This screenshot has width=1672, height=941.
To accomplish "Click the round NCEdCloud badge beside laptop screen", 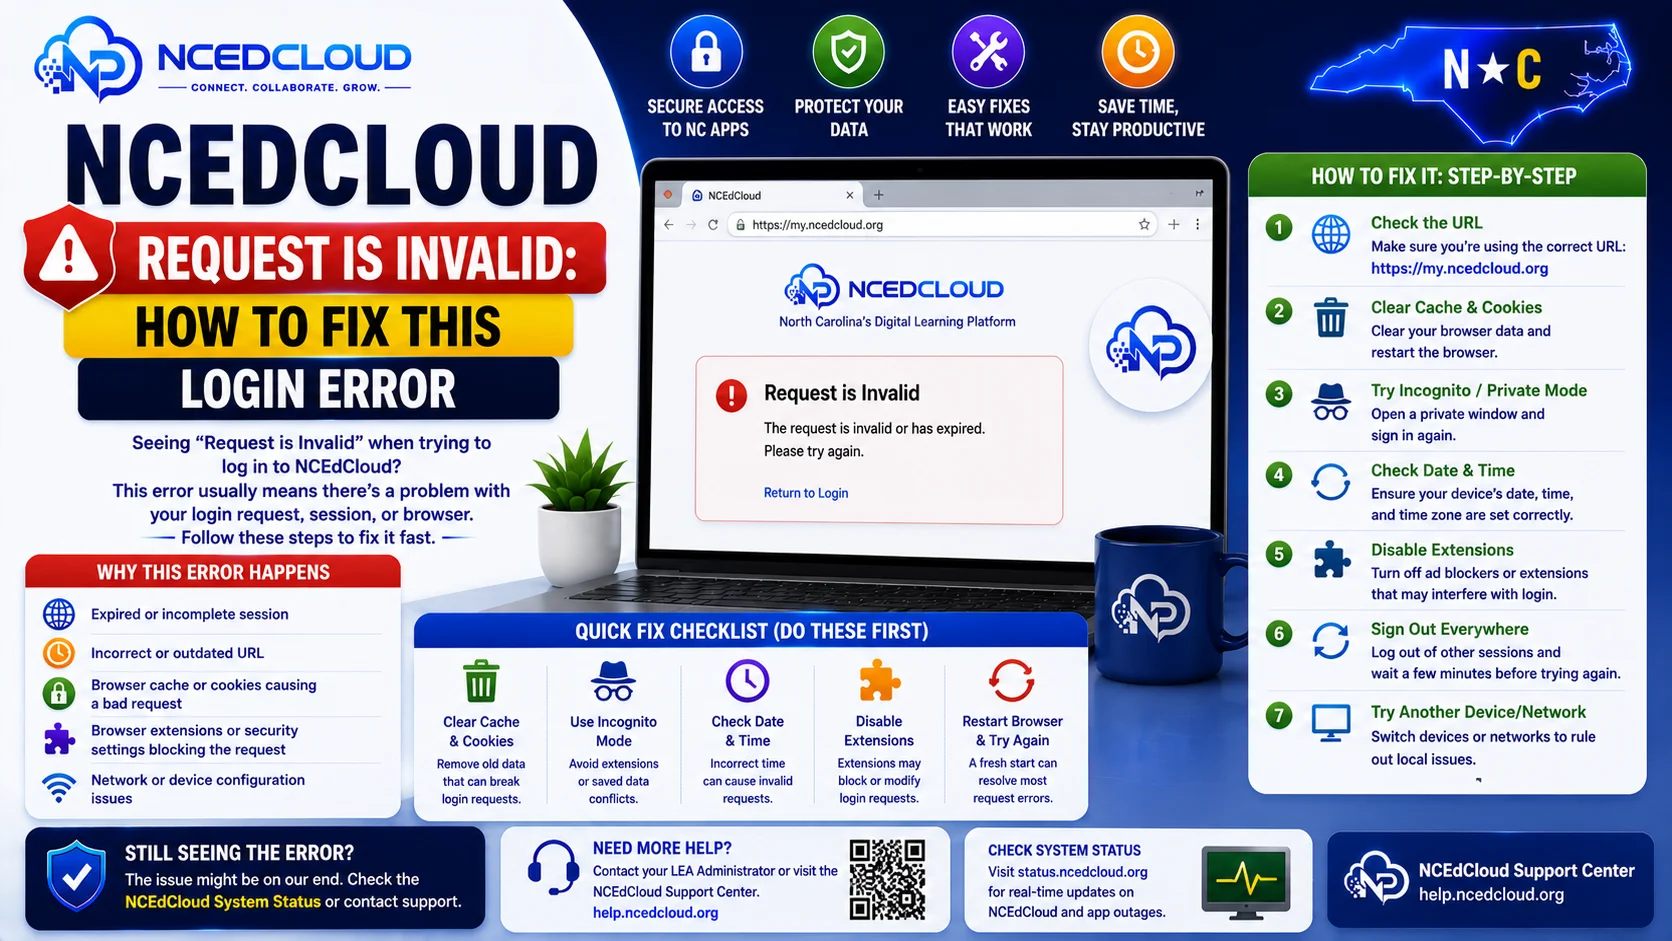I will 1150,346.
